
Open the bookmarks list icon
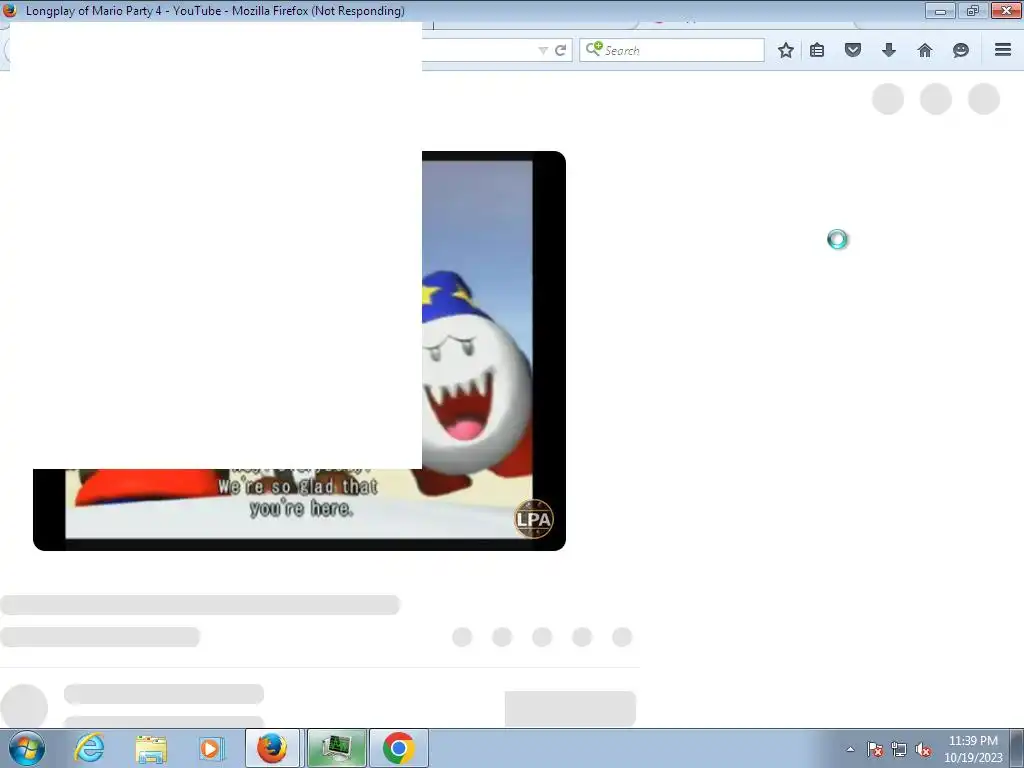(x=817, y=50)
